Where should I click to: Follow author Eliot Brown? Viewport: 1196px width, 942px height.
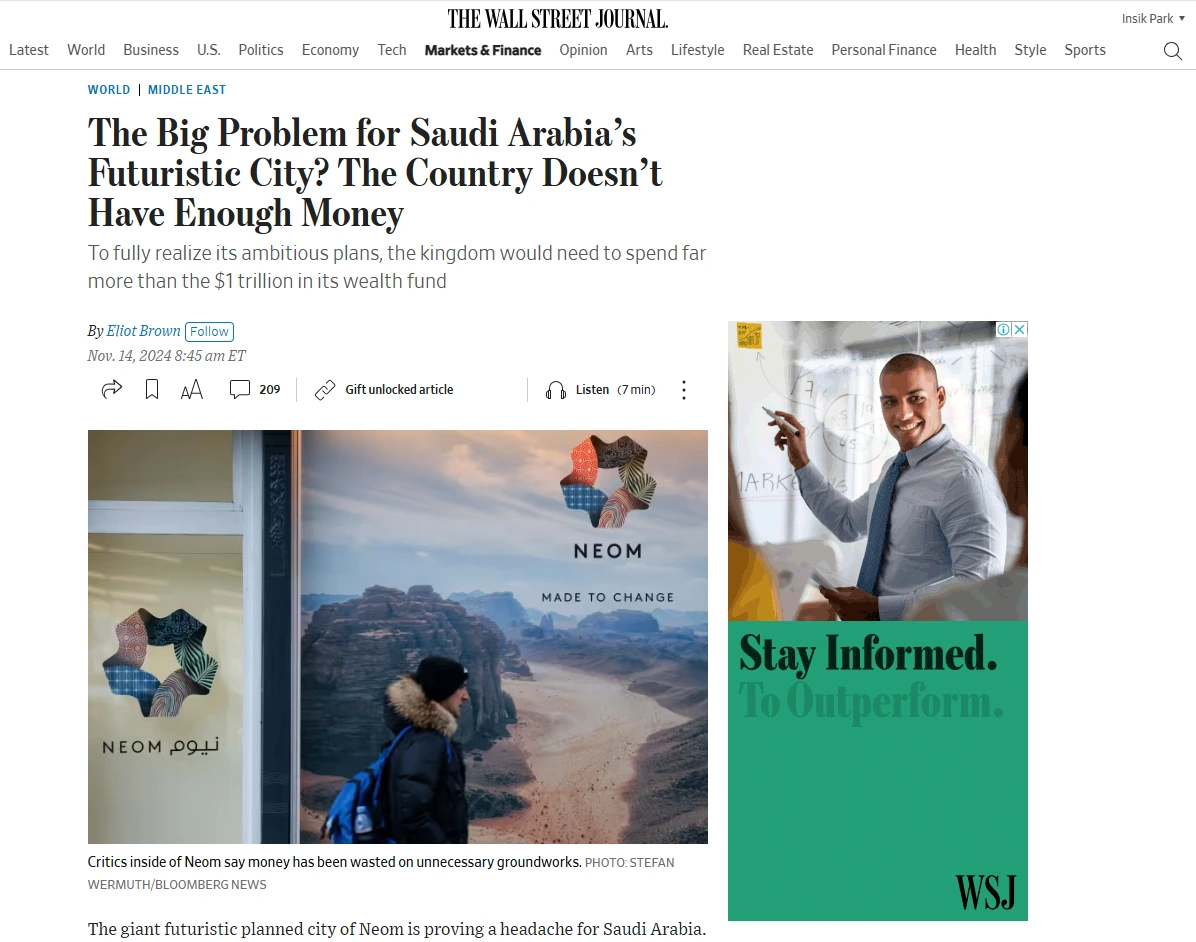(209, 332)
